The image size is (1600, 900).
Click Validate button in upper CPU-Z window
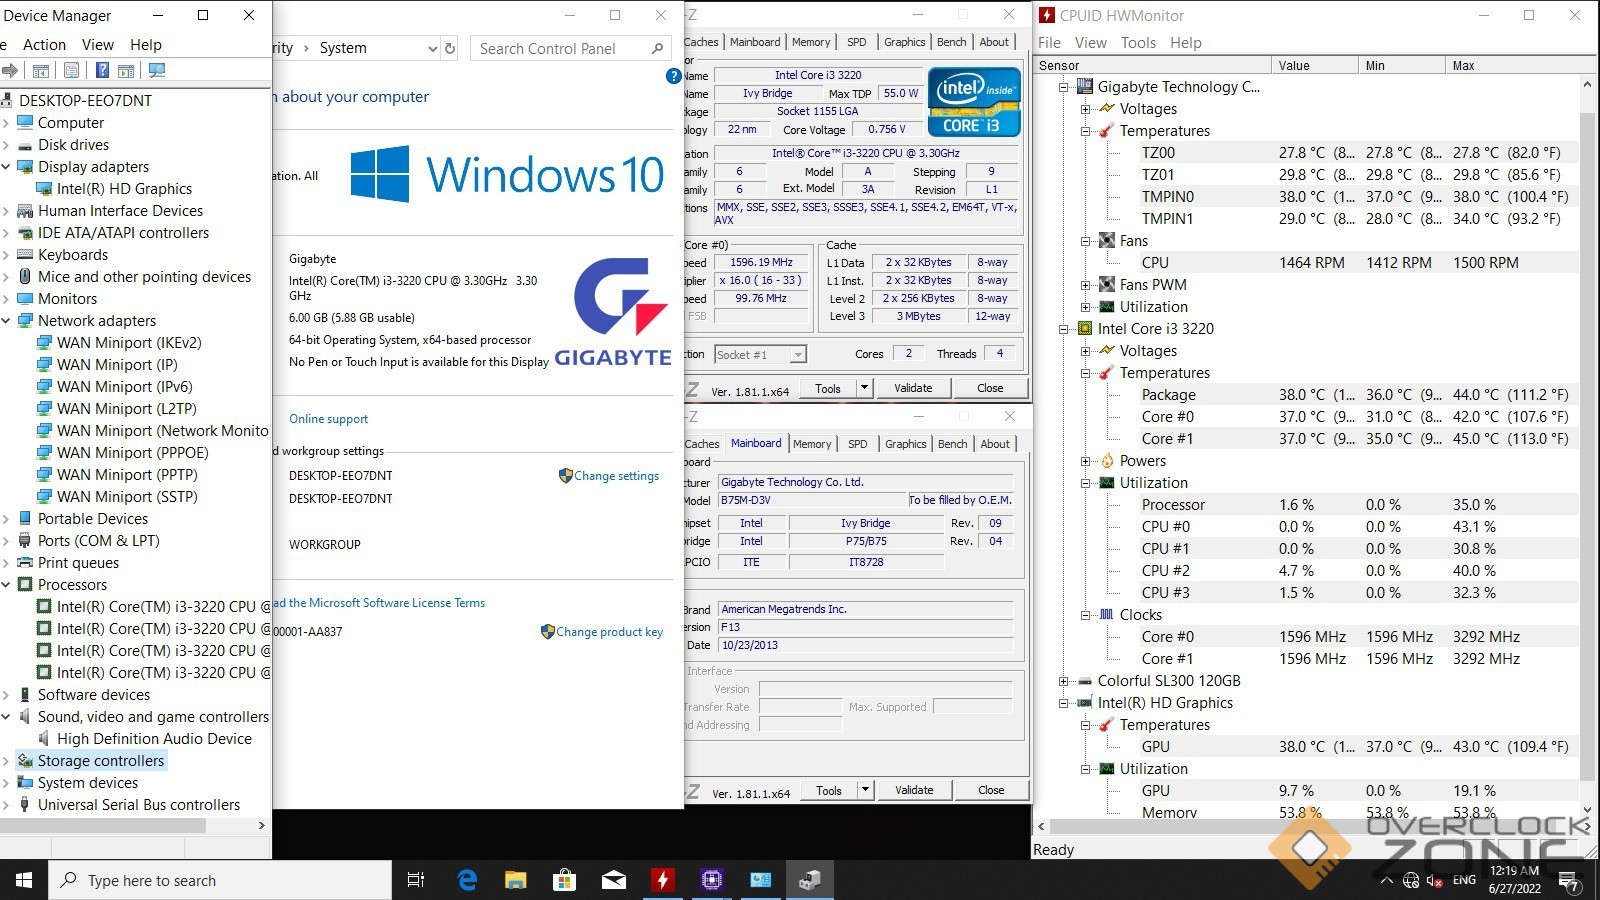913,388
